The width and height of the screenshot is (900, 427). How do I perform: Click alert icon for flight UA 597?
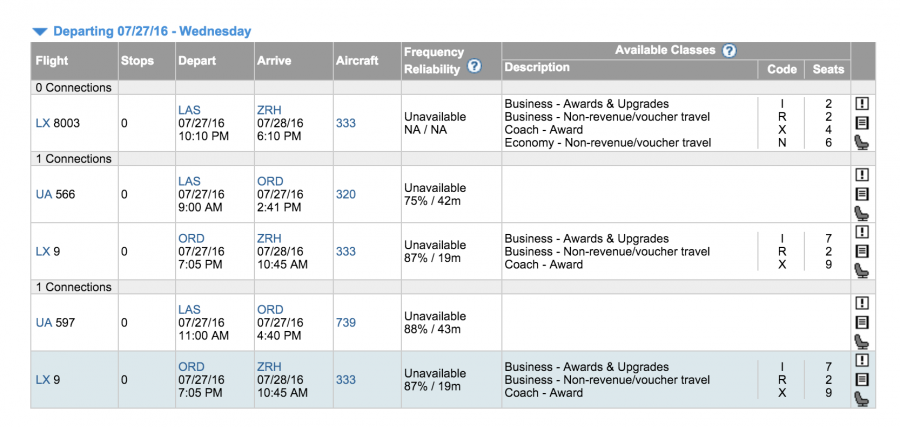861,303
